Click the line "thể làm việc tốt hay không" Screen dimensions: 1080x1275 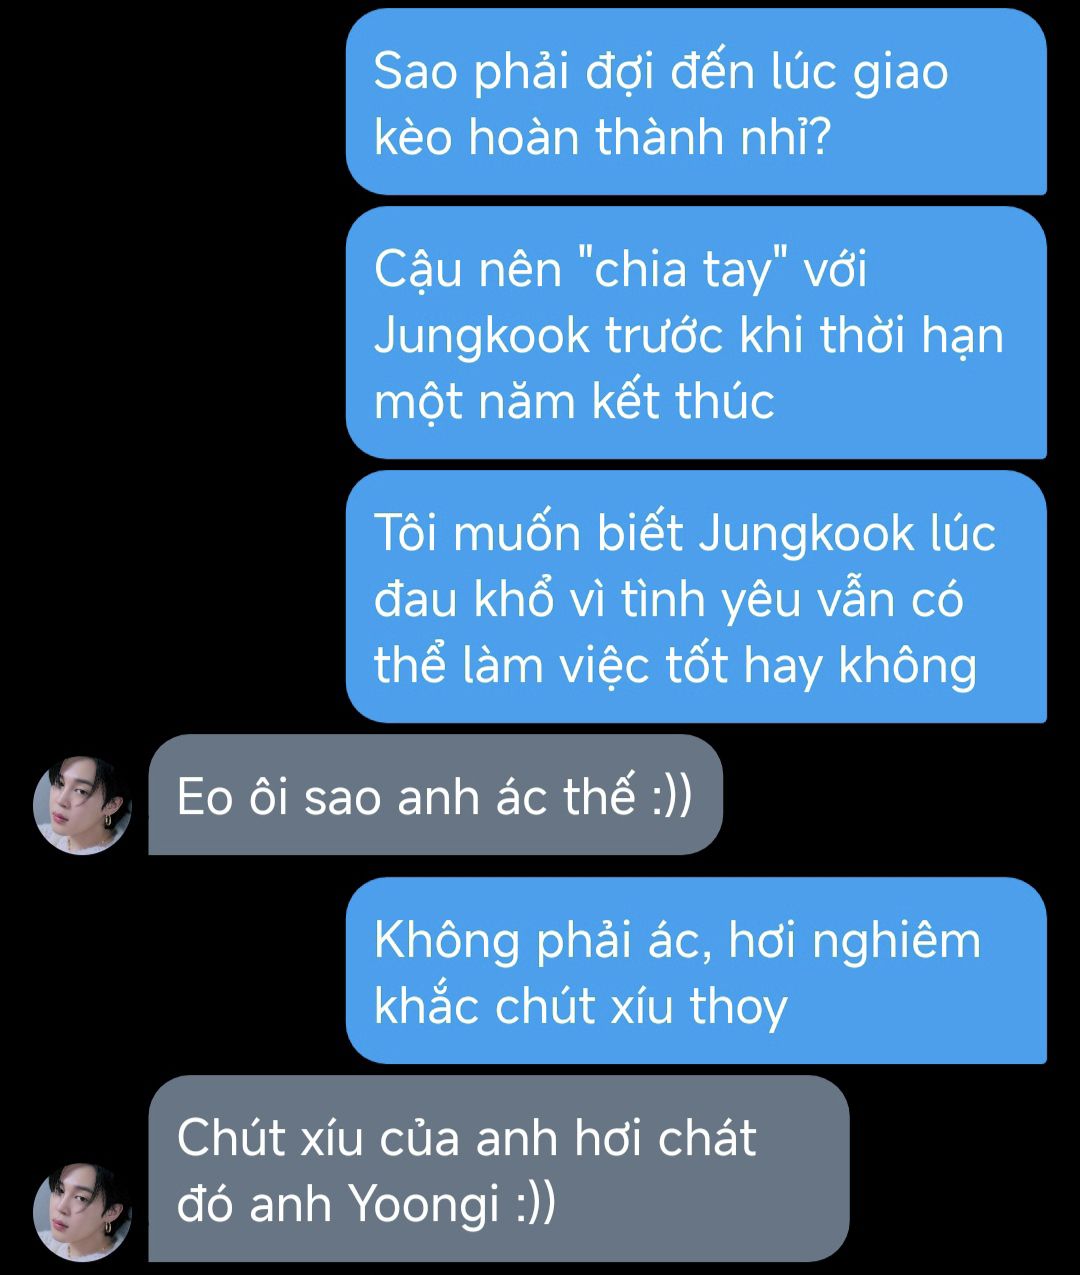click(675, 666)
